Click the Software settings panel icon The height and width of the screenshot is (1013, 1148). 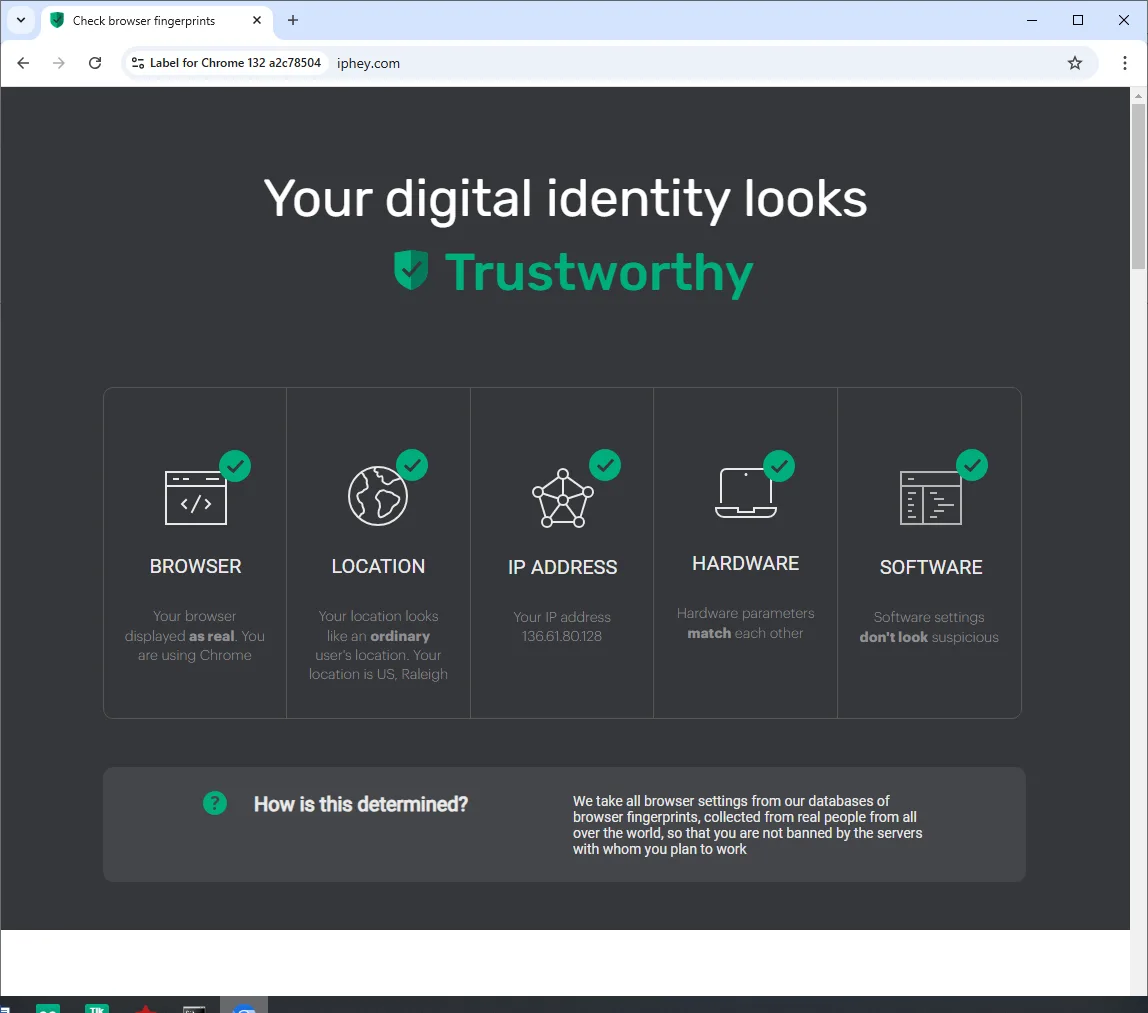tap(931, 498)
